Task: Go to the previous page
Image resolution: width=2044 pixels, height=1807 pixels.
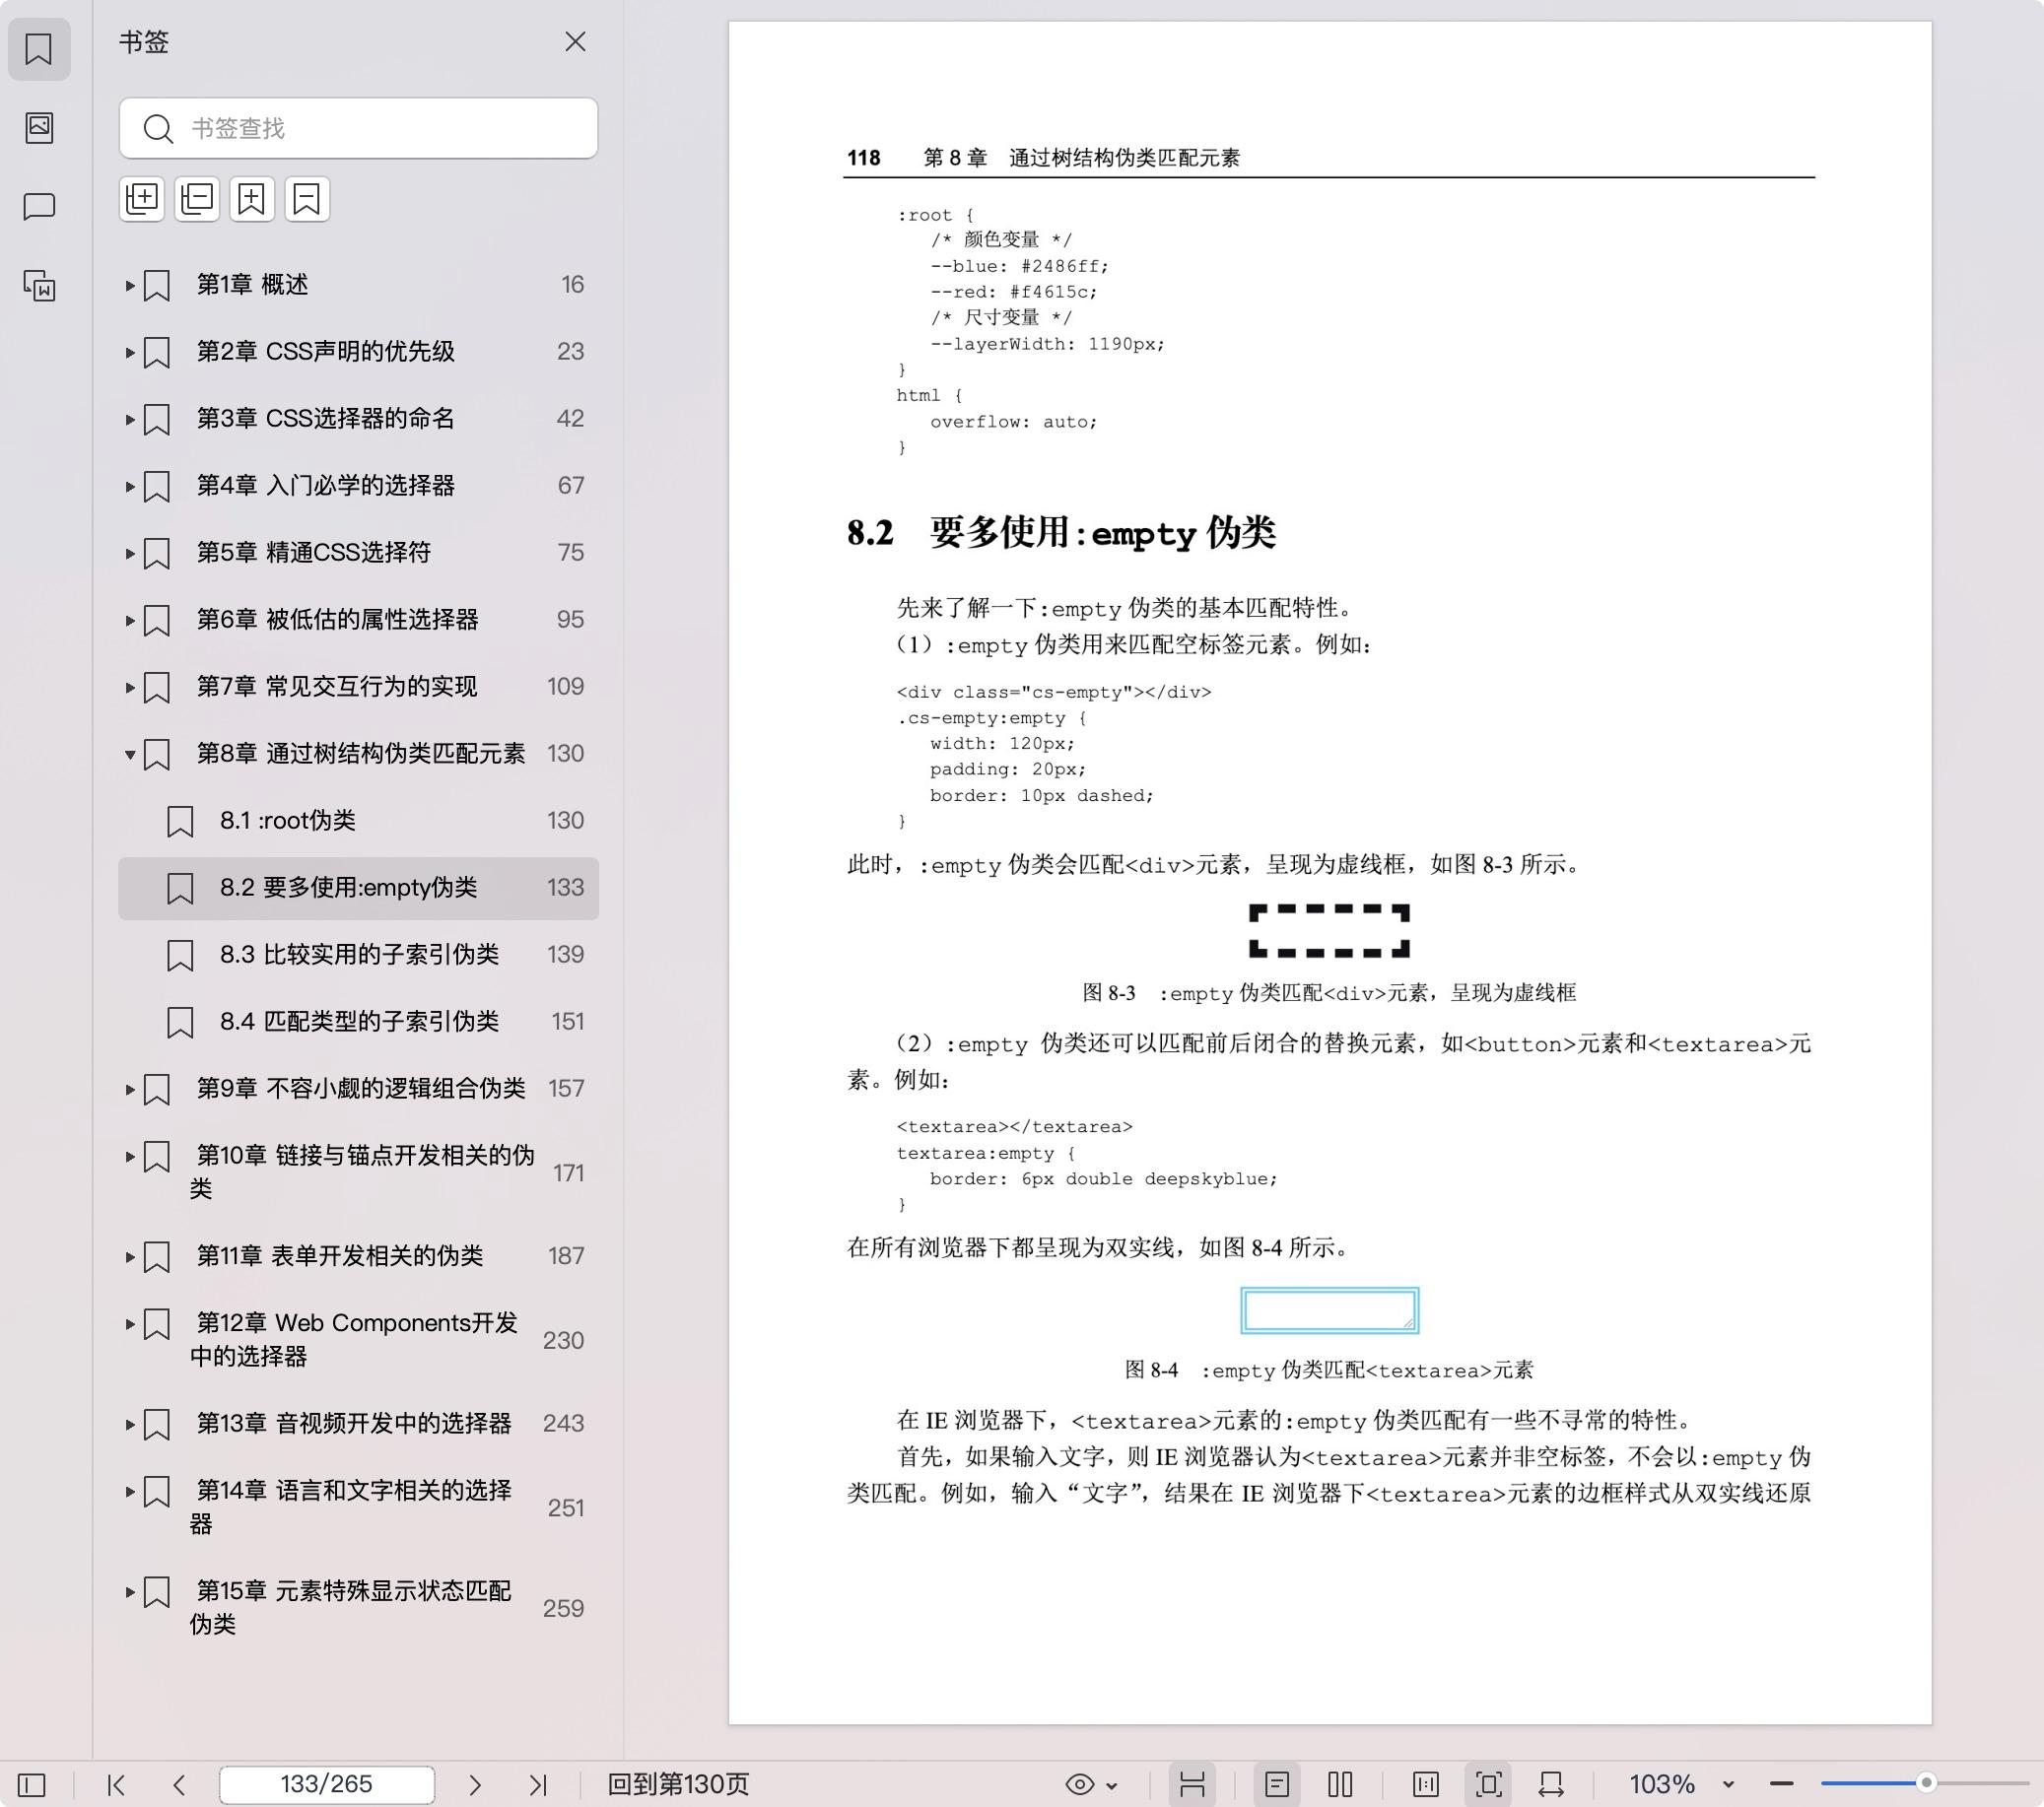Action: point(179,1784)
